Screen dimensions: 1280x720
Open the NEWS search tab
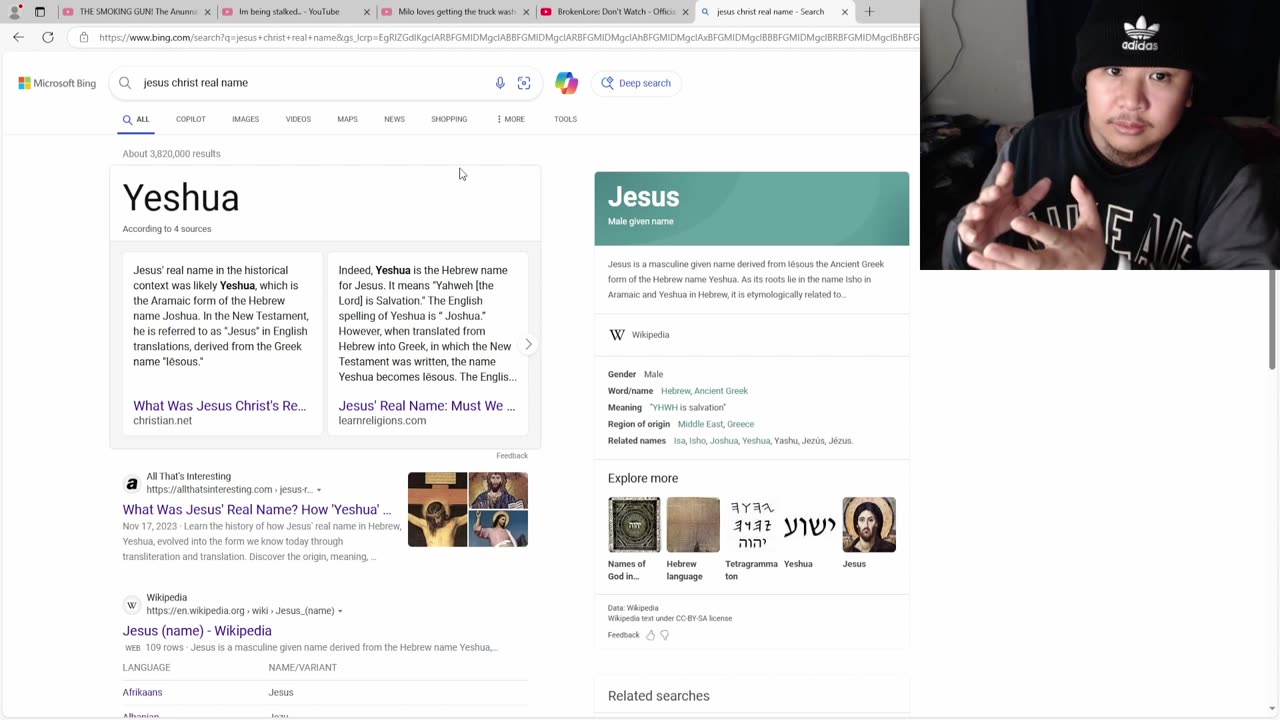394,119
